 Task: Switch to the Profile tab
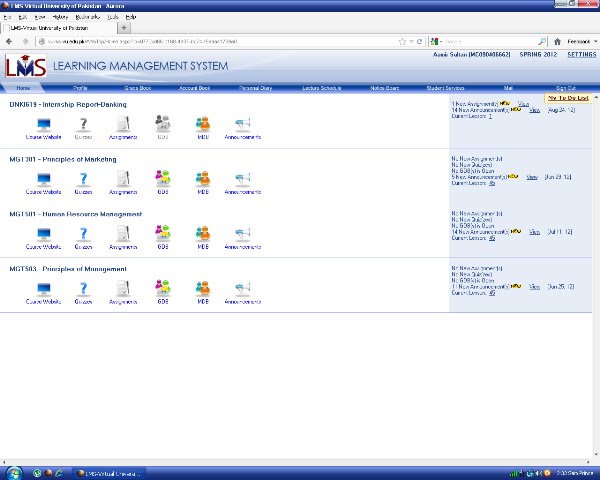tap(80, 88)
